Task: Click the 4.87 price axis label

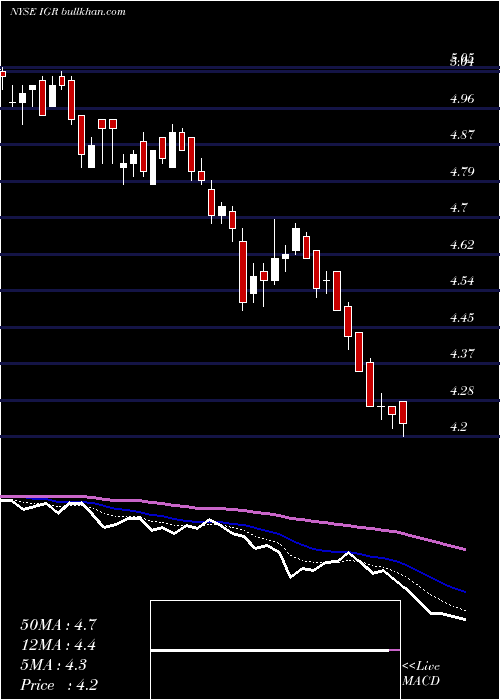Action: click(x=462, y=135)
